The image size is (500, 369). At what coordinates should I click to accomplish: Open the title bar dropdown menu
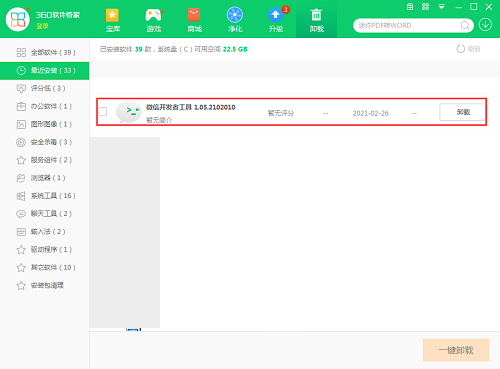coord(442,7)
